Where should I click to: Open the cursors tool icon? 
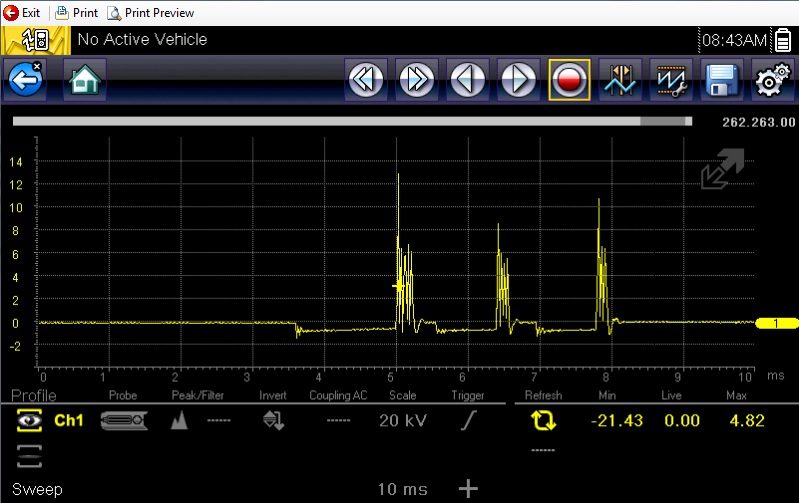[620, 80]
